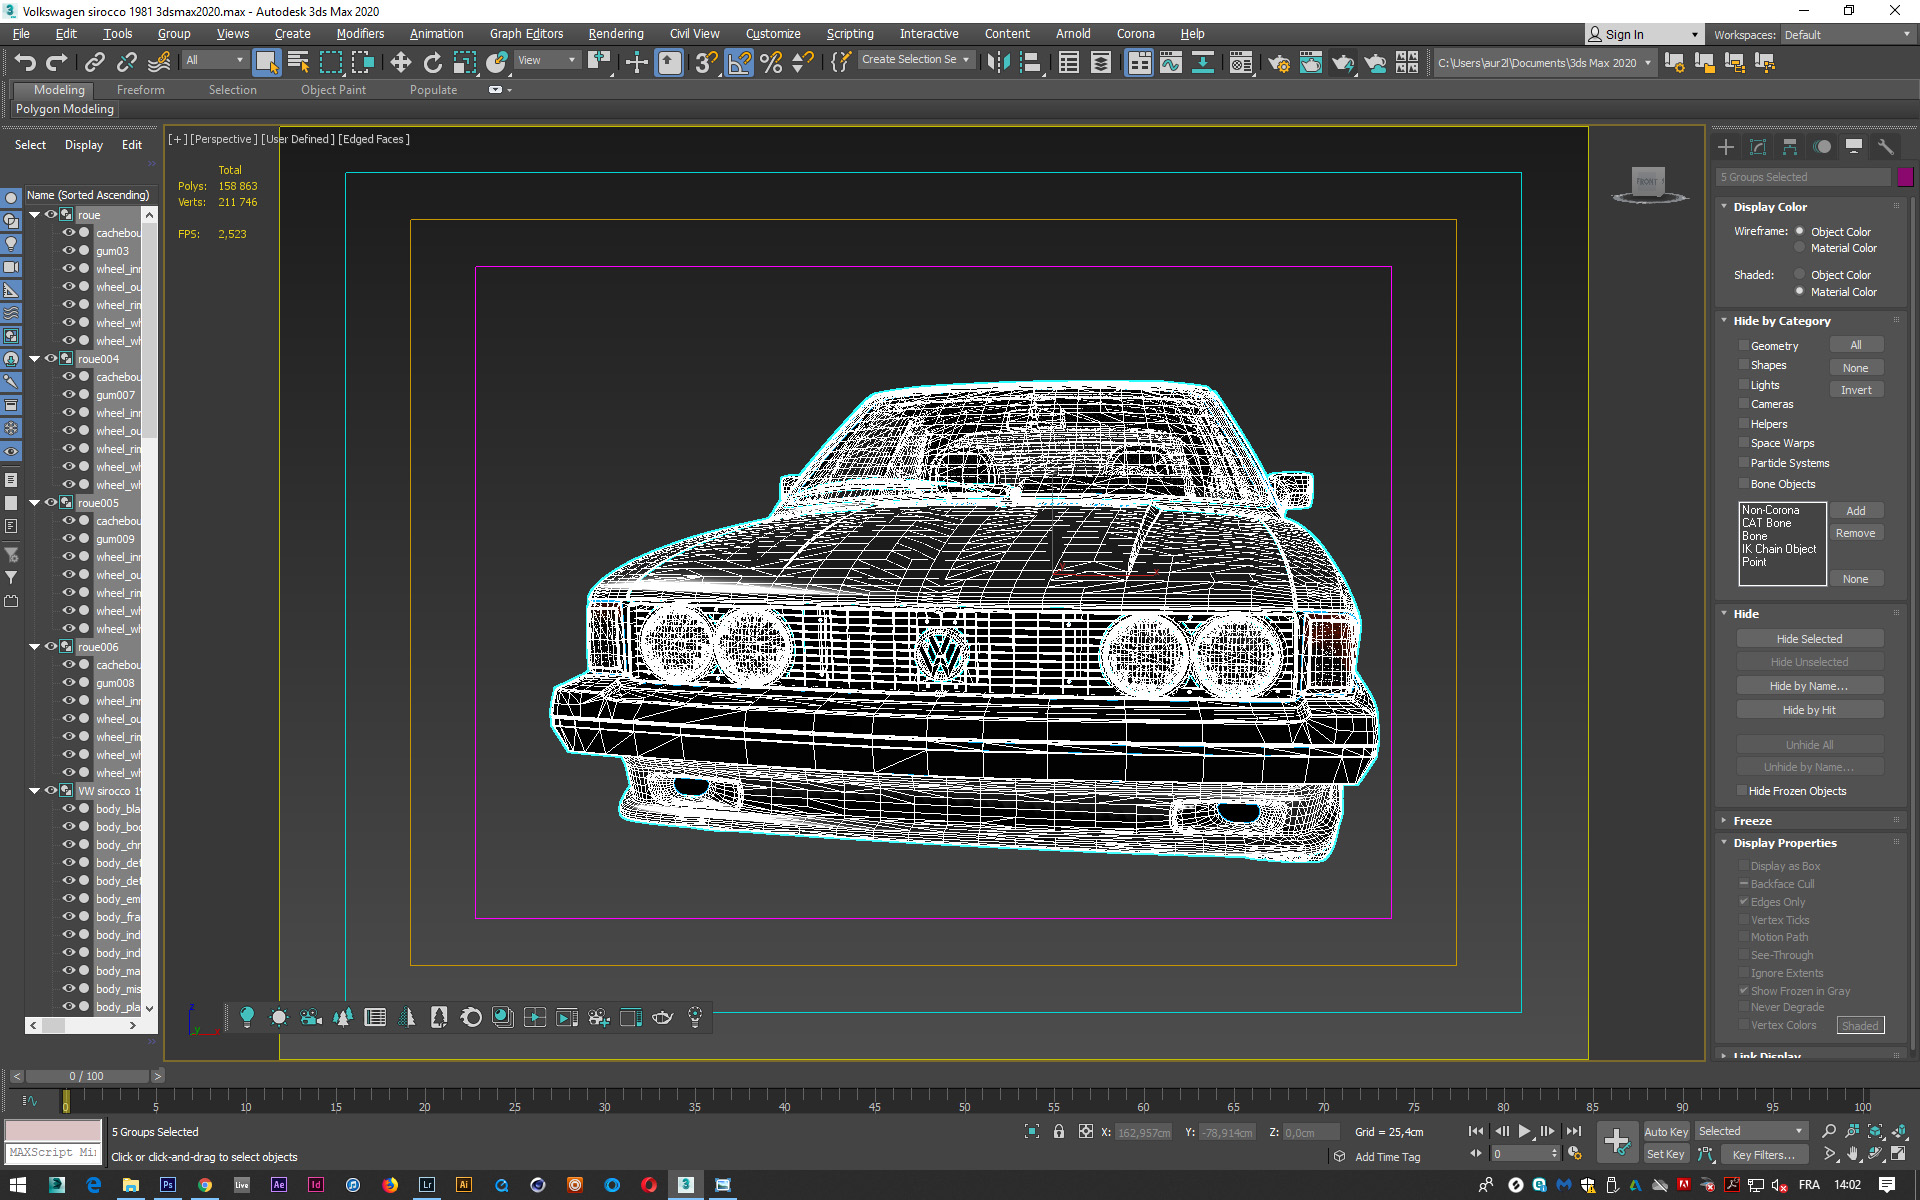The height and width of the screenshot is (1200, 1920).
Task: Toggle the 3D Snaps icon
Action: [x=706, y=63]
